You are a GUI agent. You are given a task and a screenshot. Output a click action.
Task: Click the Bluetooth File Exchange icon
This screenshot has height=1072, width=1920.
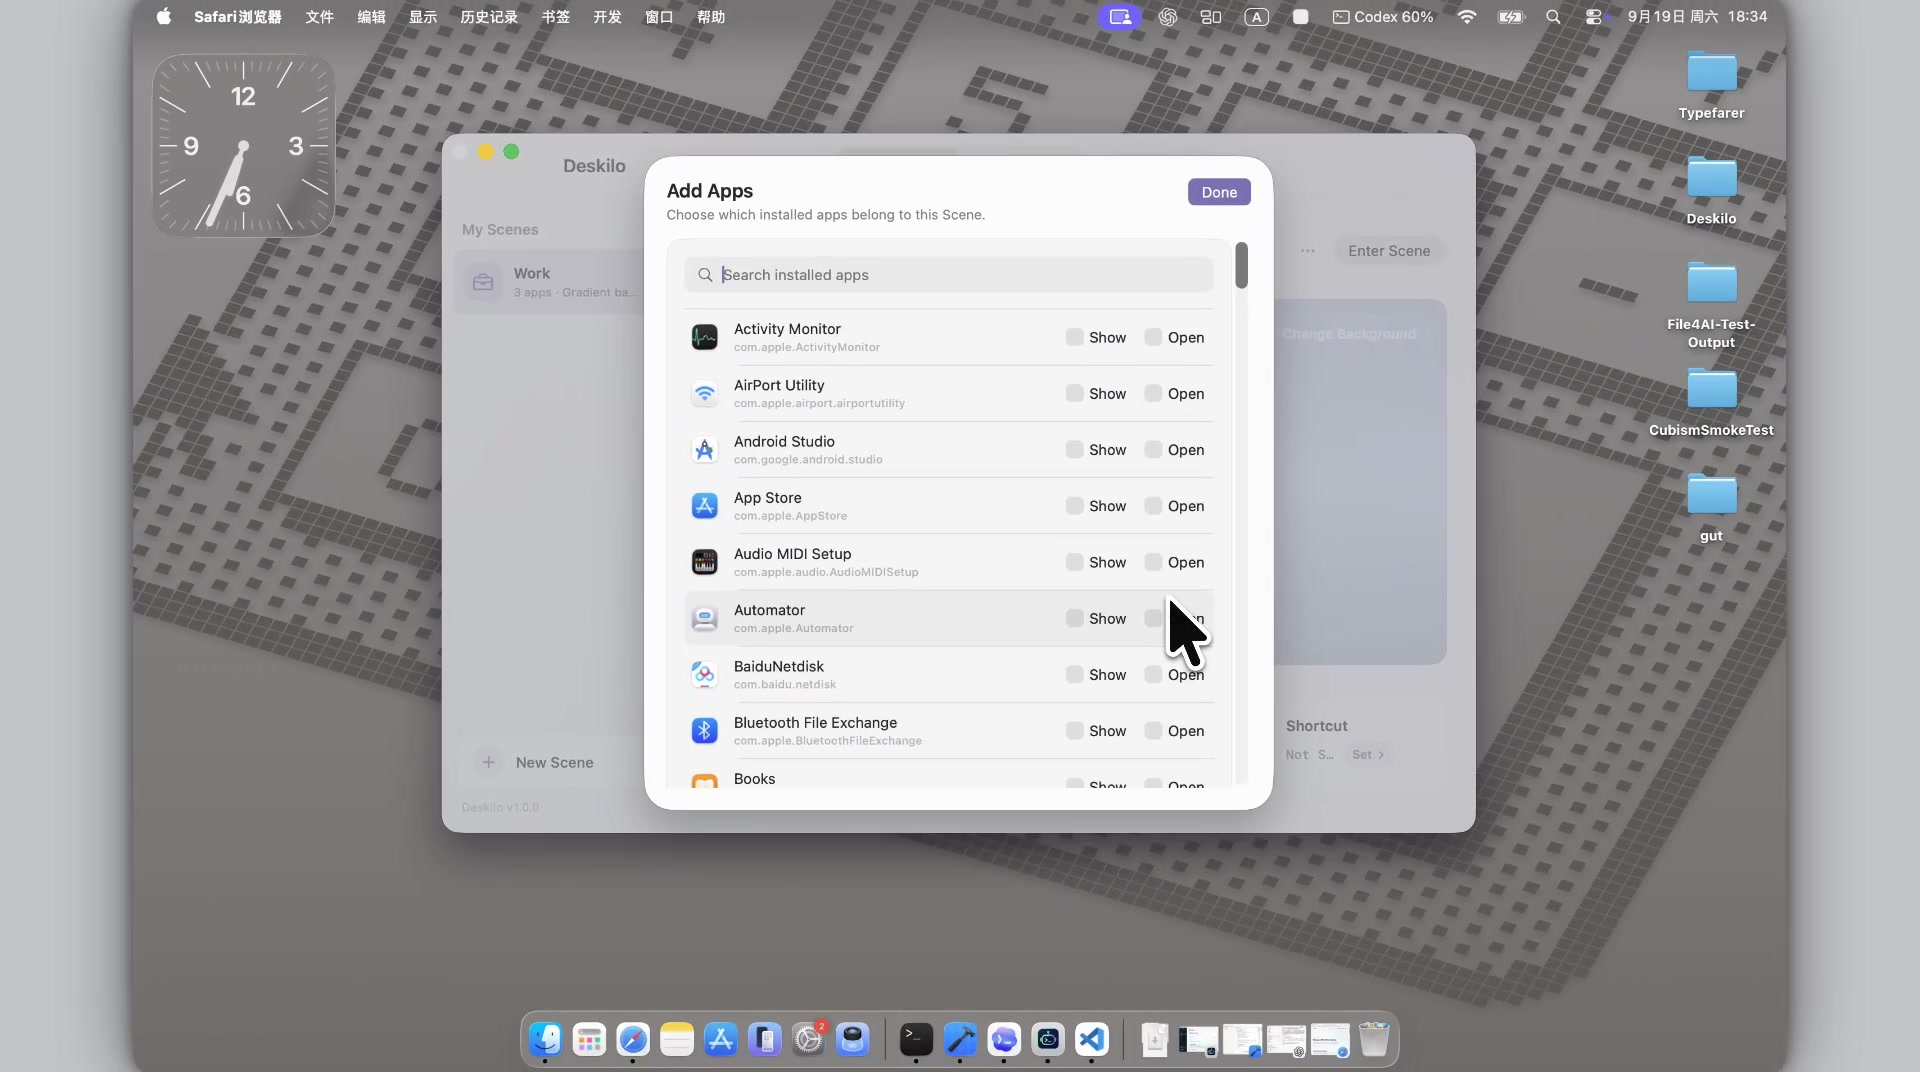[704, 731]
